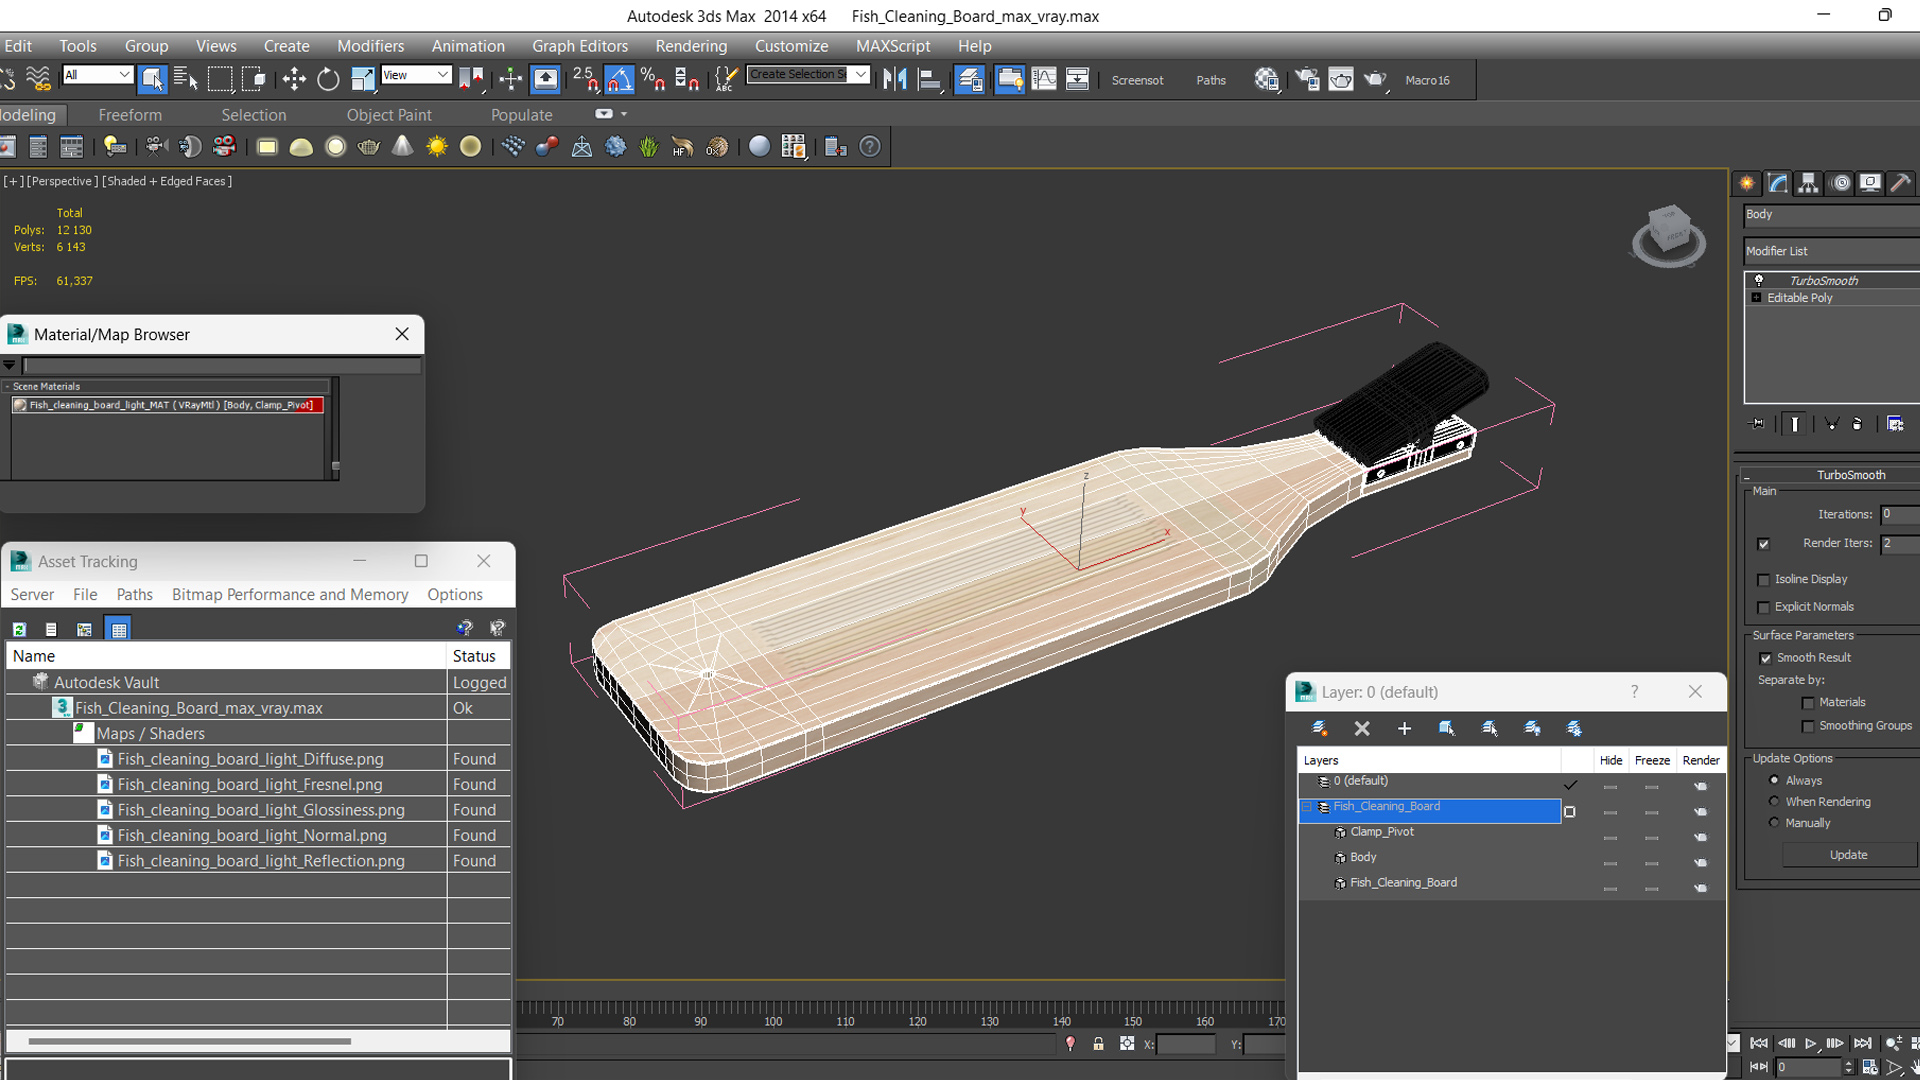Click the cone primitive icon
The width and height of the screenshot is (1920, 1080).
point(402,147)
